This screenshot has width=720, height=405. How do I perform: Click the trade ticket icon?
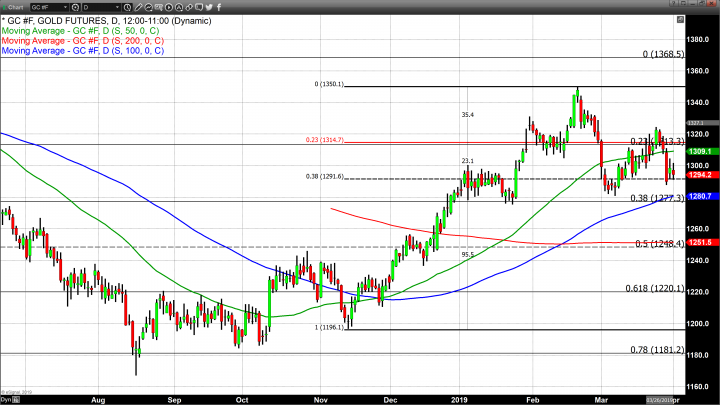pyautogui.click(x=158, y=7)
